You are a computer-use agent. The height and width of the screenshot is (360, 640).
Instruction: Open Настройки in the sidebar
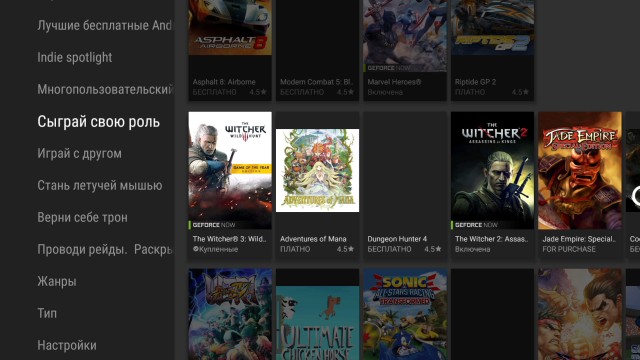pos(67,345)
